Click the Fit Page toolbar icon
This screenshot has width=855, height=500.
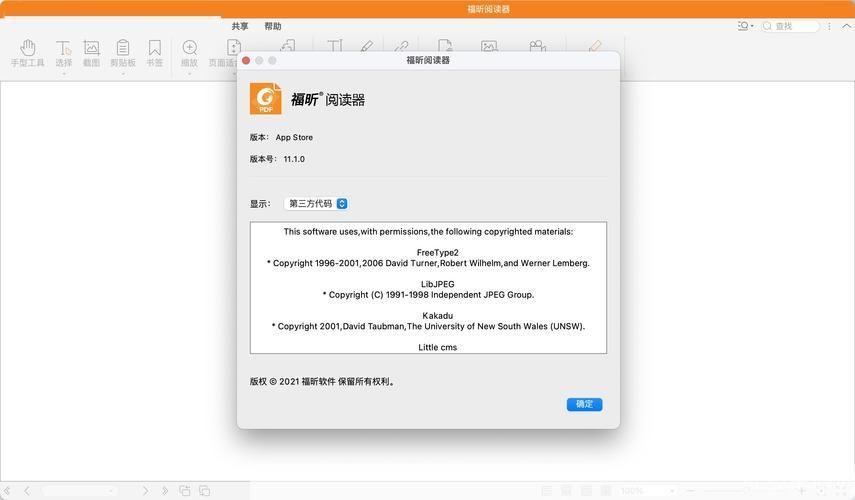click(233, 48)
